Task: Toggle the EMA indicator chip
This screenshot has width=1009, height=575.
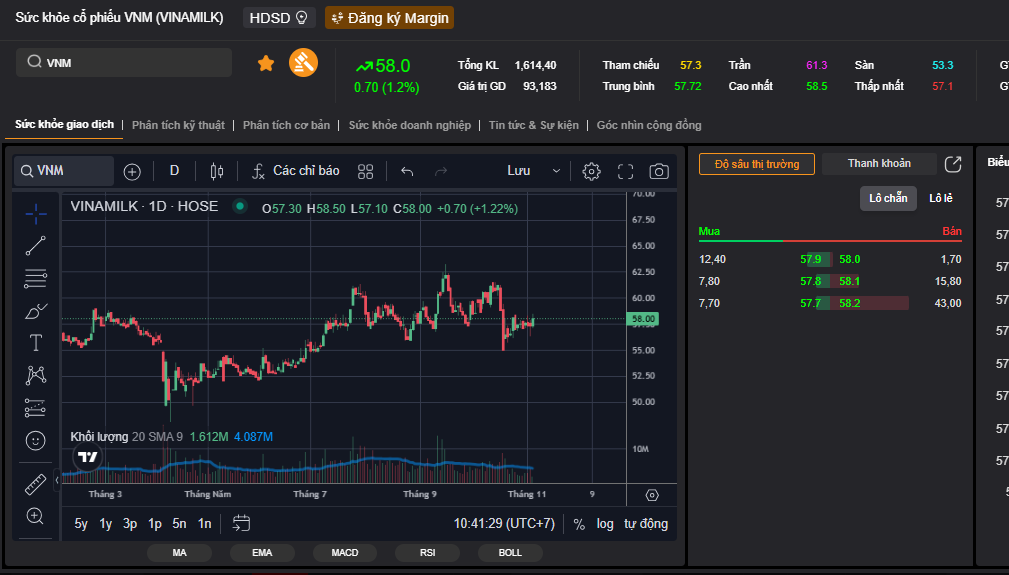Action: point(262,552)
